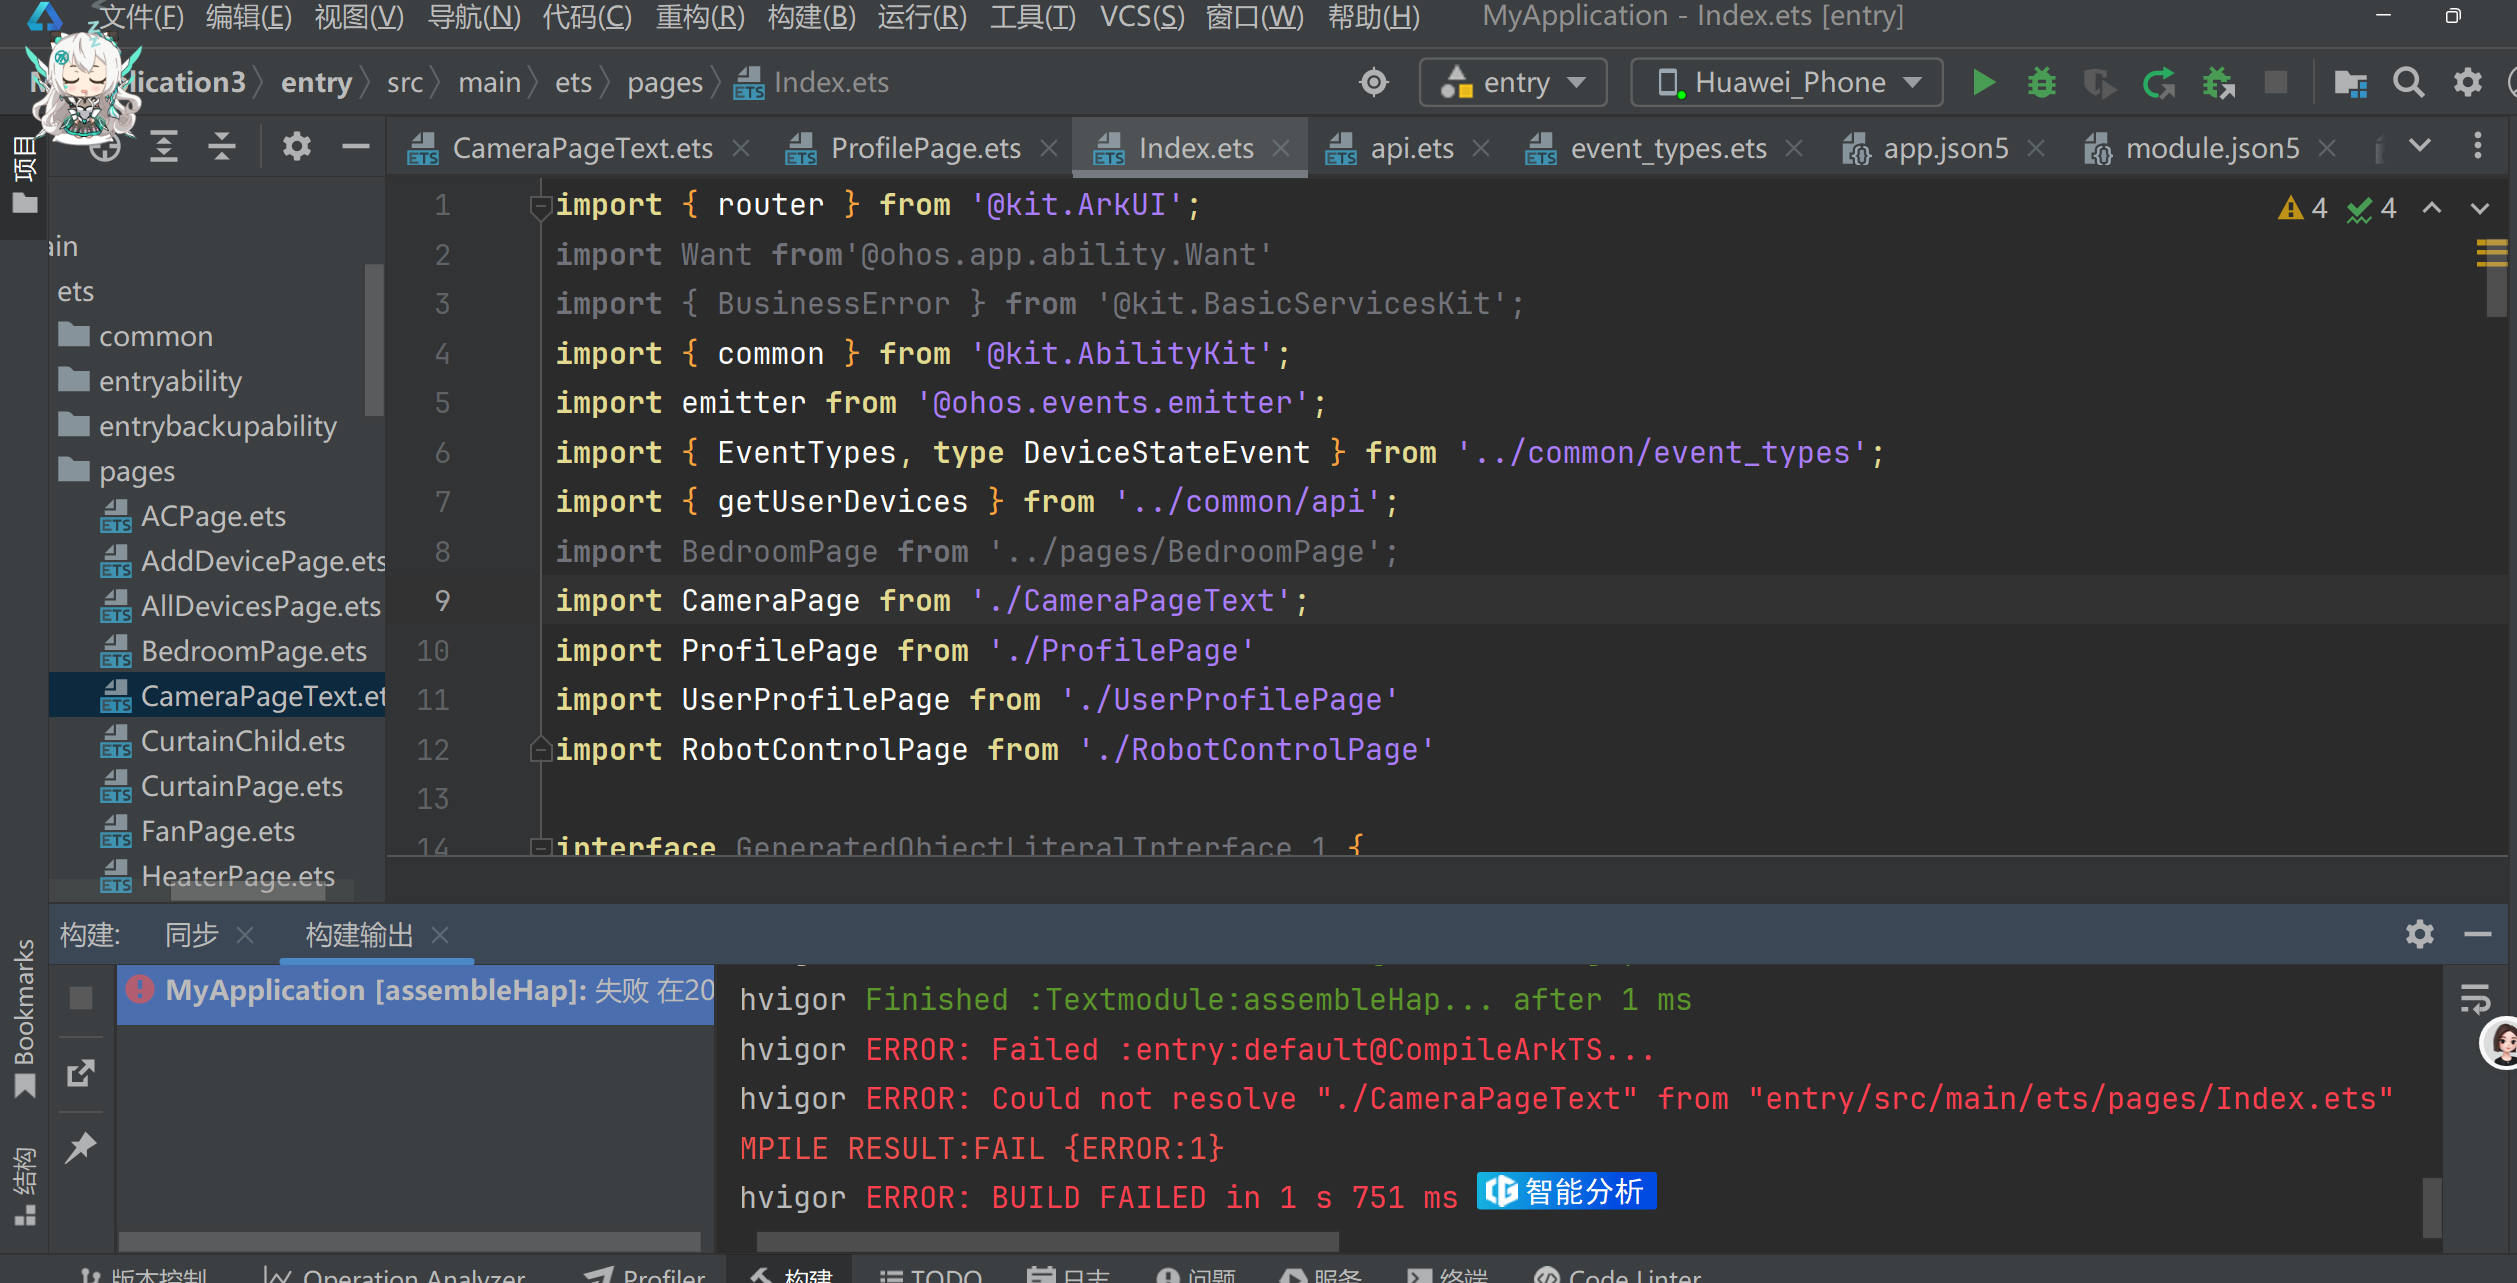Screen dimensions: 2517x1283
Task: Open the warnings count indicator
Action: click(2303, 208)
